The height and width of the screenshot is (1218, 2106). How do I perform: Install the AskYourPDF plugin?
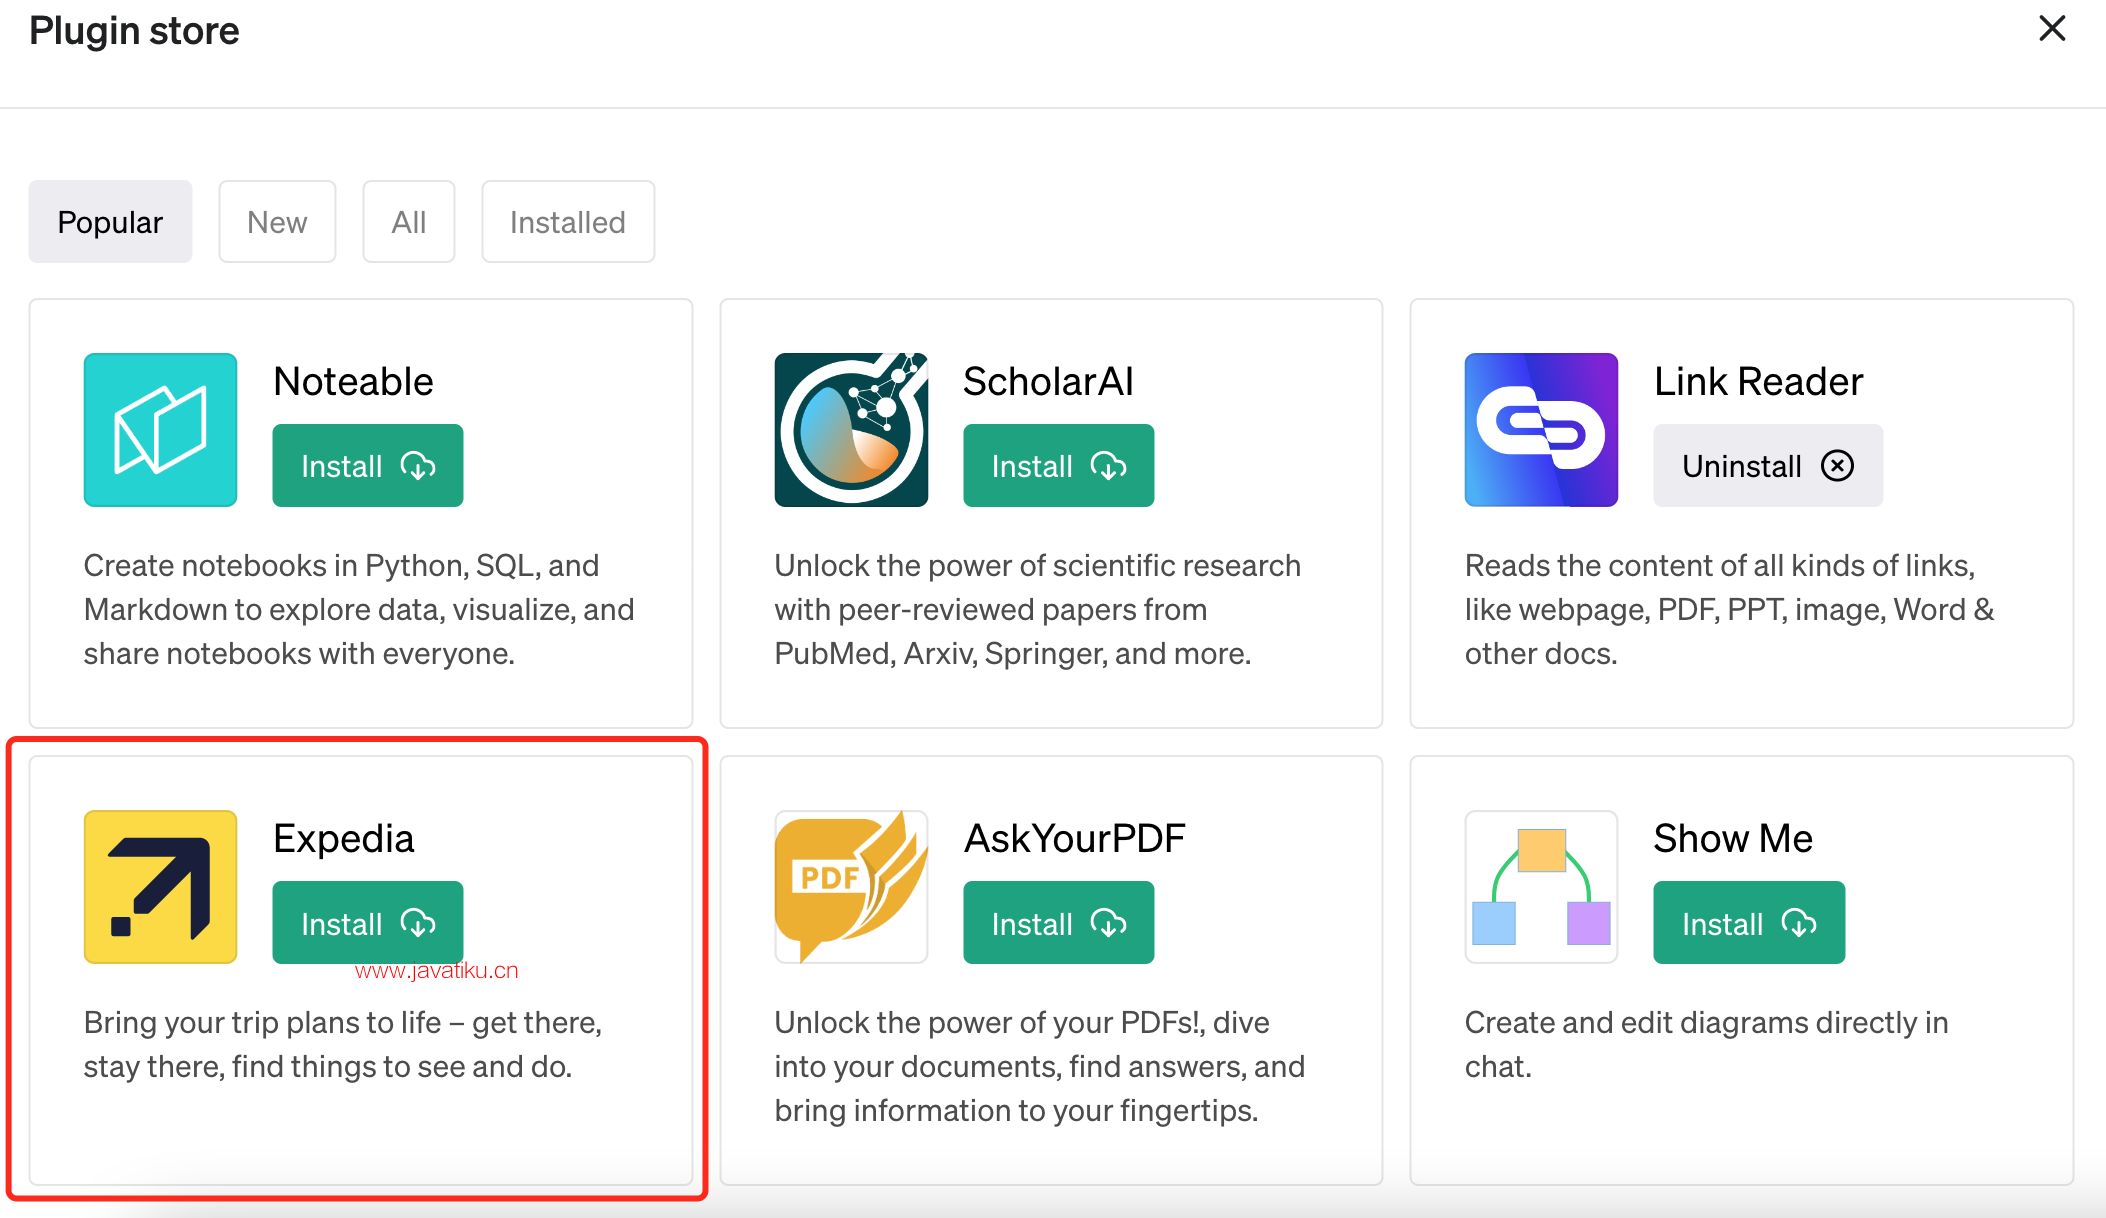(x=1058, y=923)
